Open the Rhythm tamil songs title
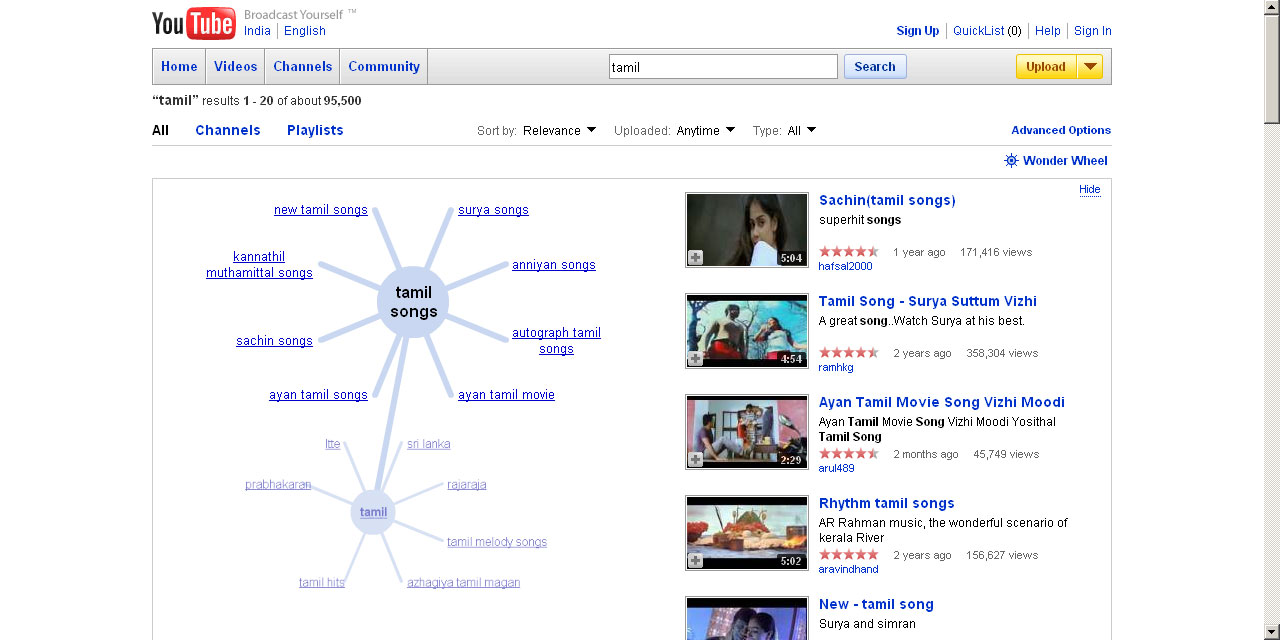 (886, 503)
